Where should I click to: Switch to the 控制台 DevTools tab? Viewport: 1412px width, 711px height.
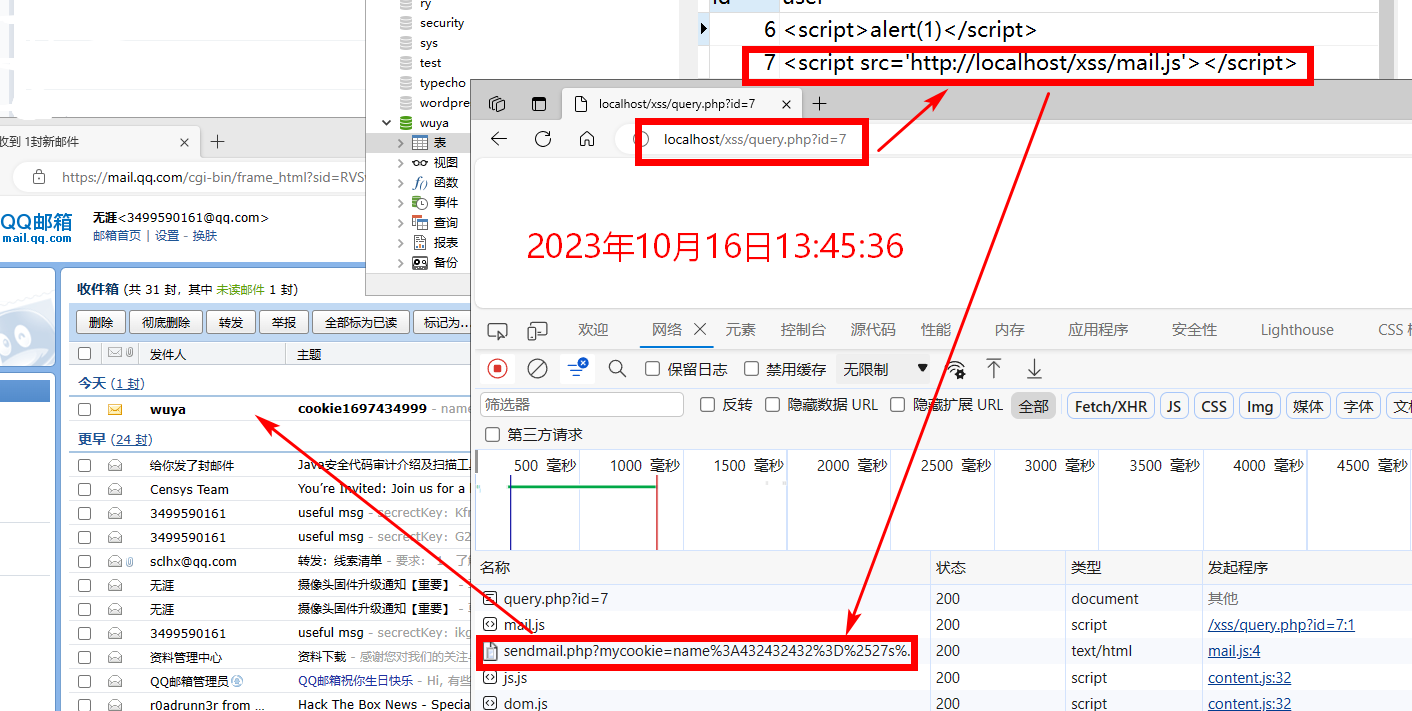click(x=803, y=330)
